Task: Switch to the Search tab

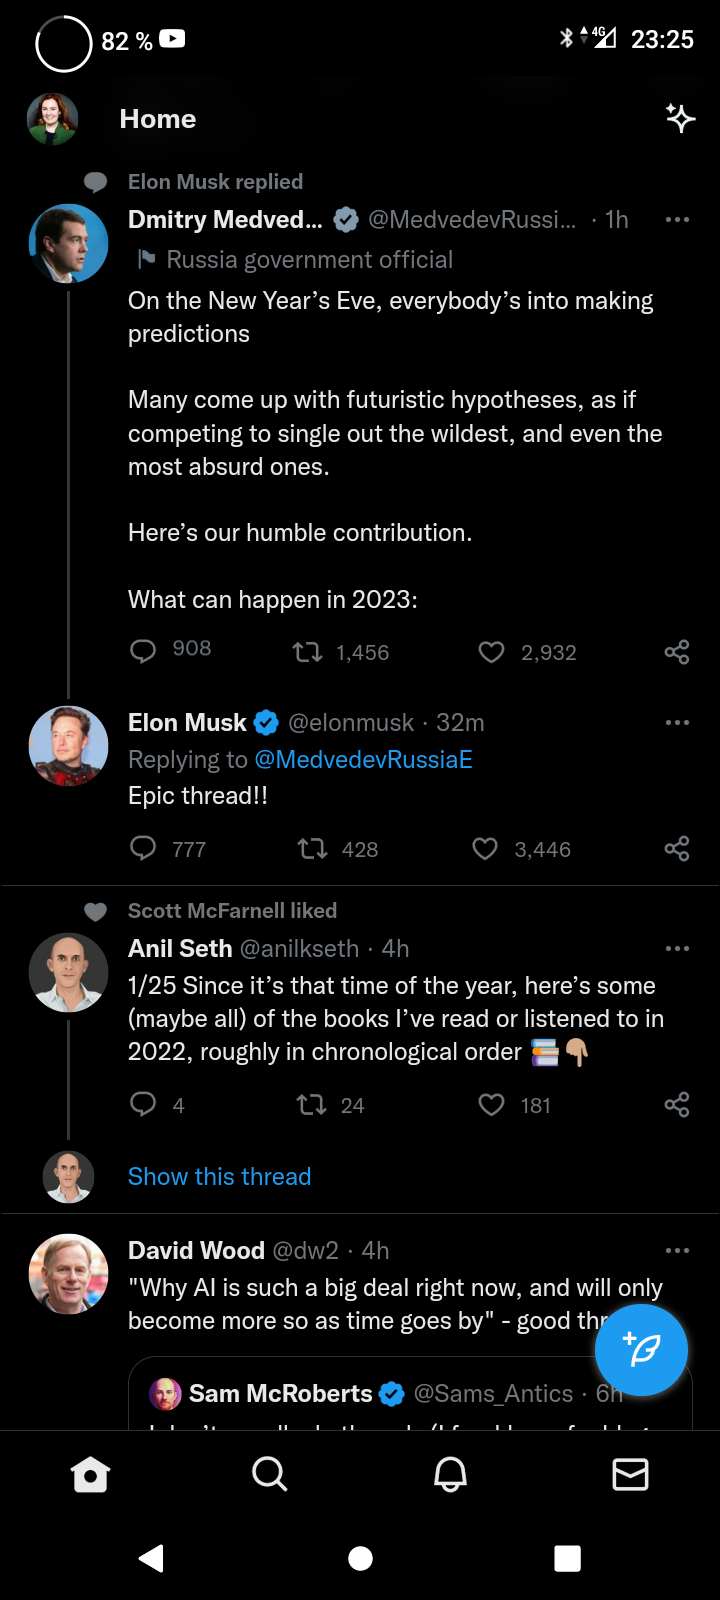Action: [270, 1473]
